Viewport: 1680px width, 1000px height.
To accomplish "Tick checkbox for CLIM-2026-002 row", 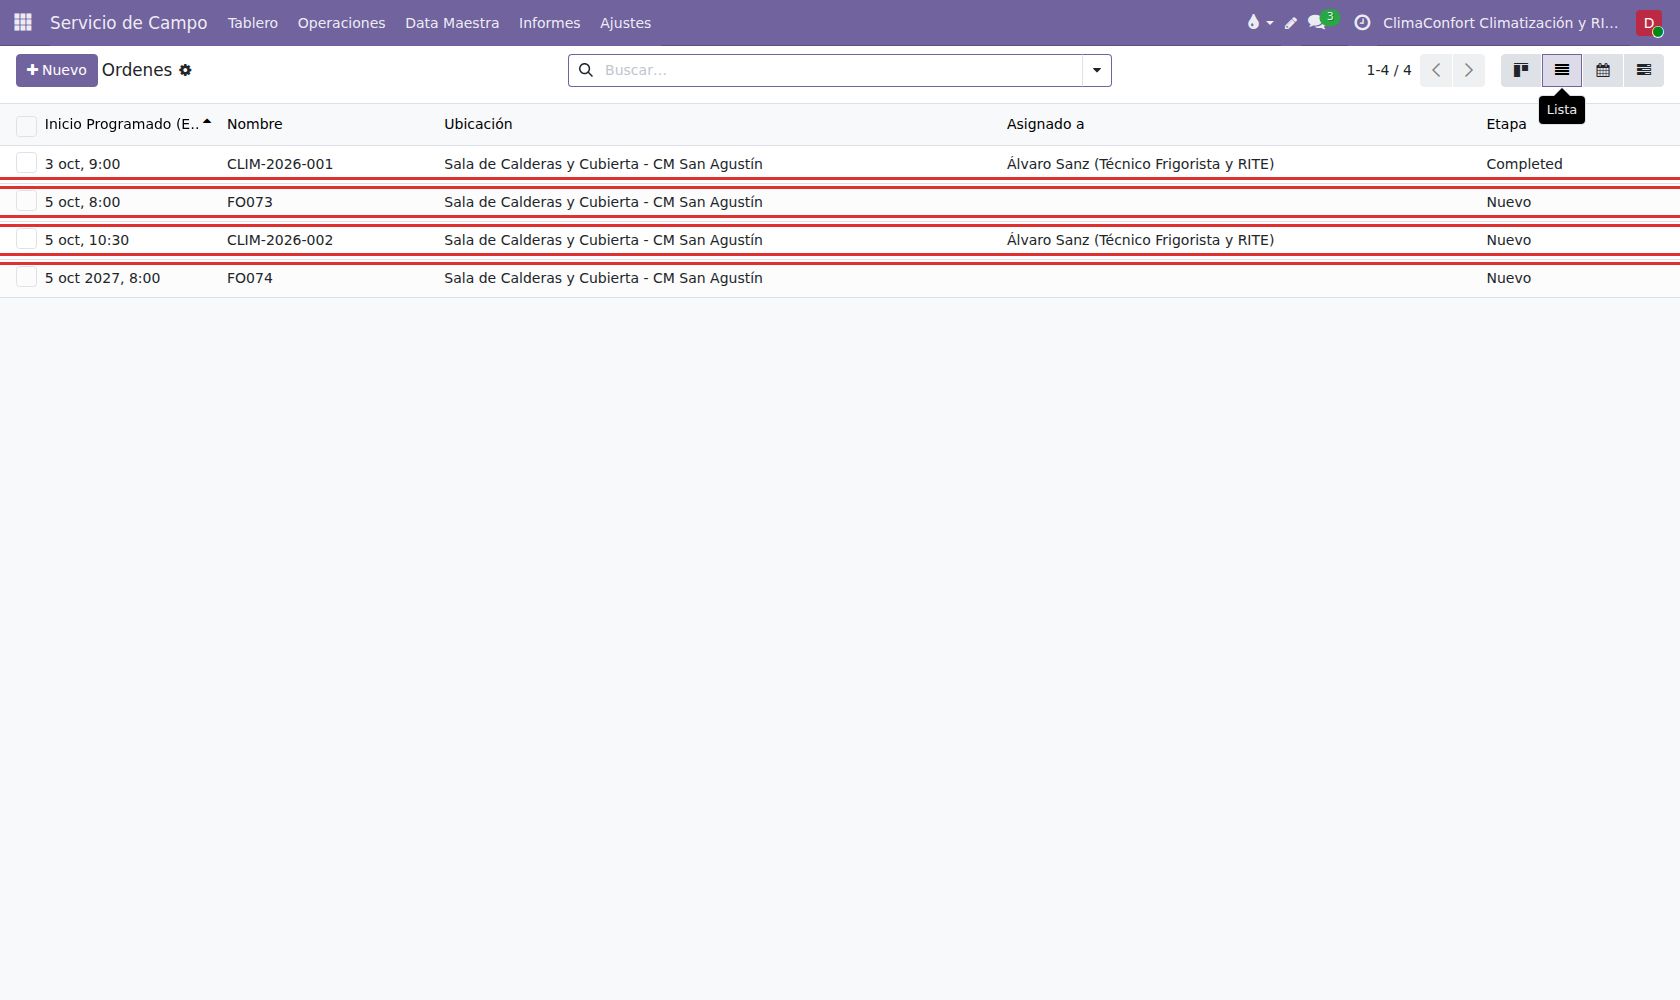I will click(x=27, y=239).
